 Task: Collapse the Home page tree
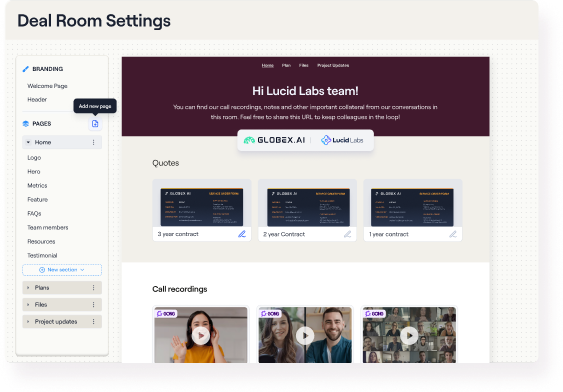28,142
